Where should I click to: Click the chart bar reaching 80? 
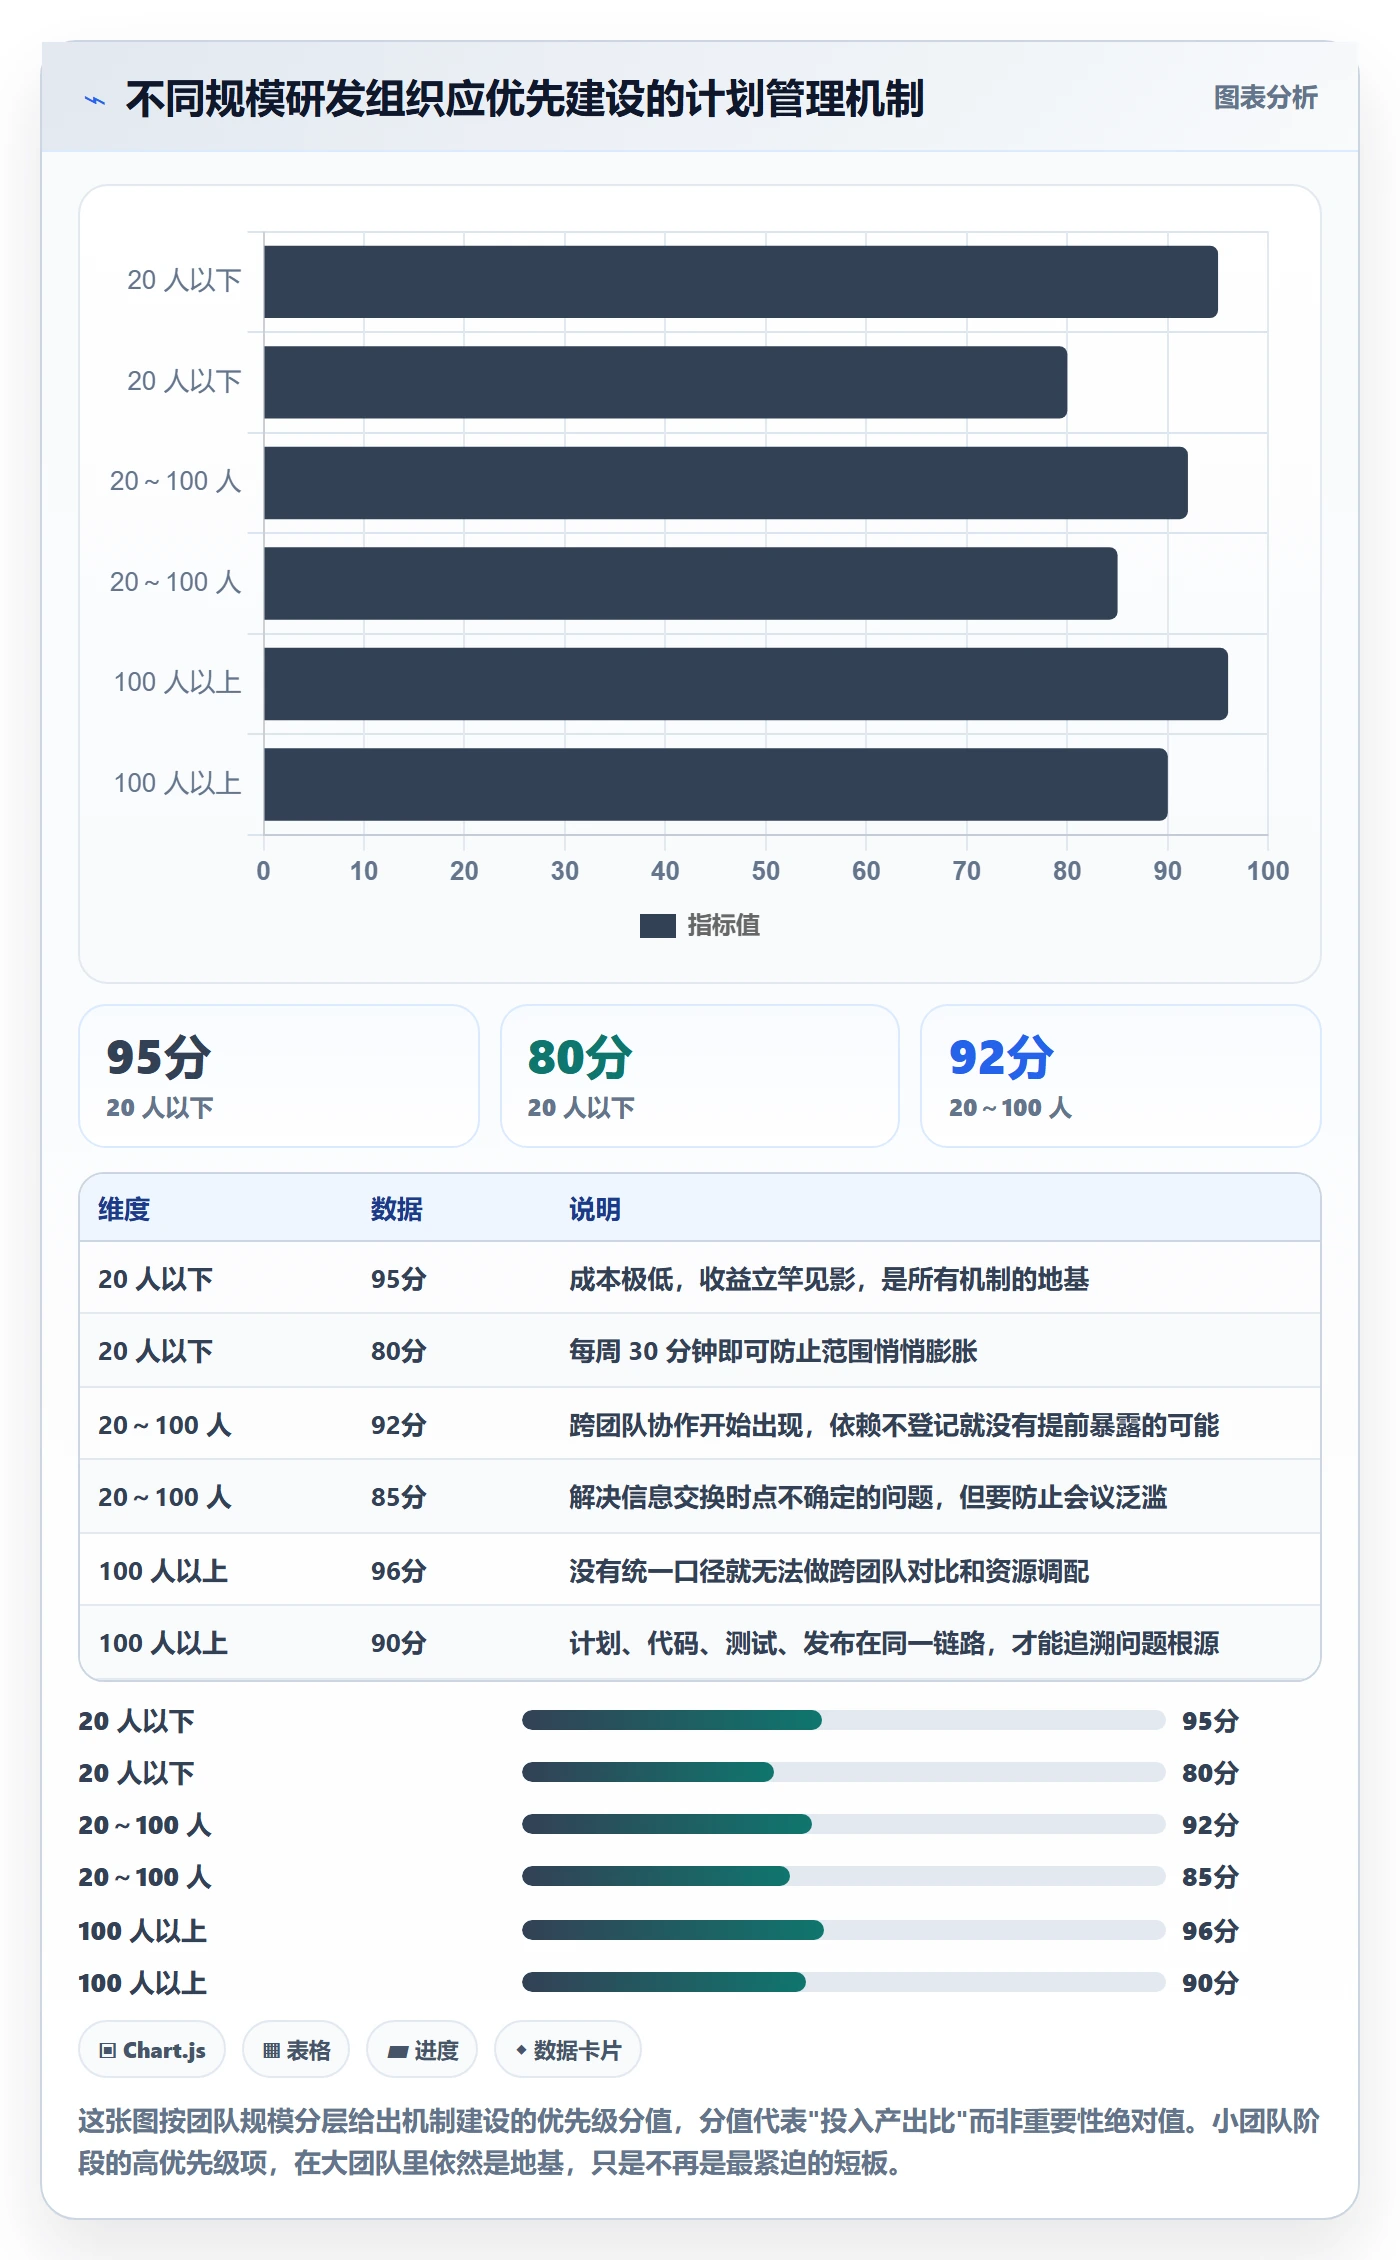click(x=665, y=382)
